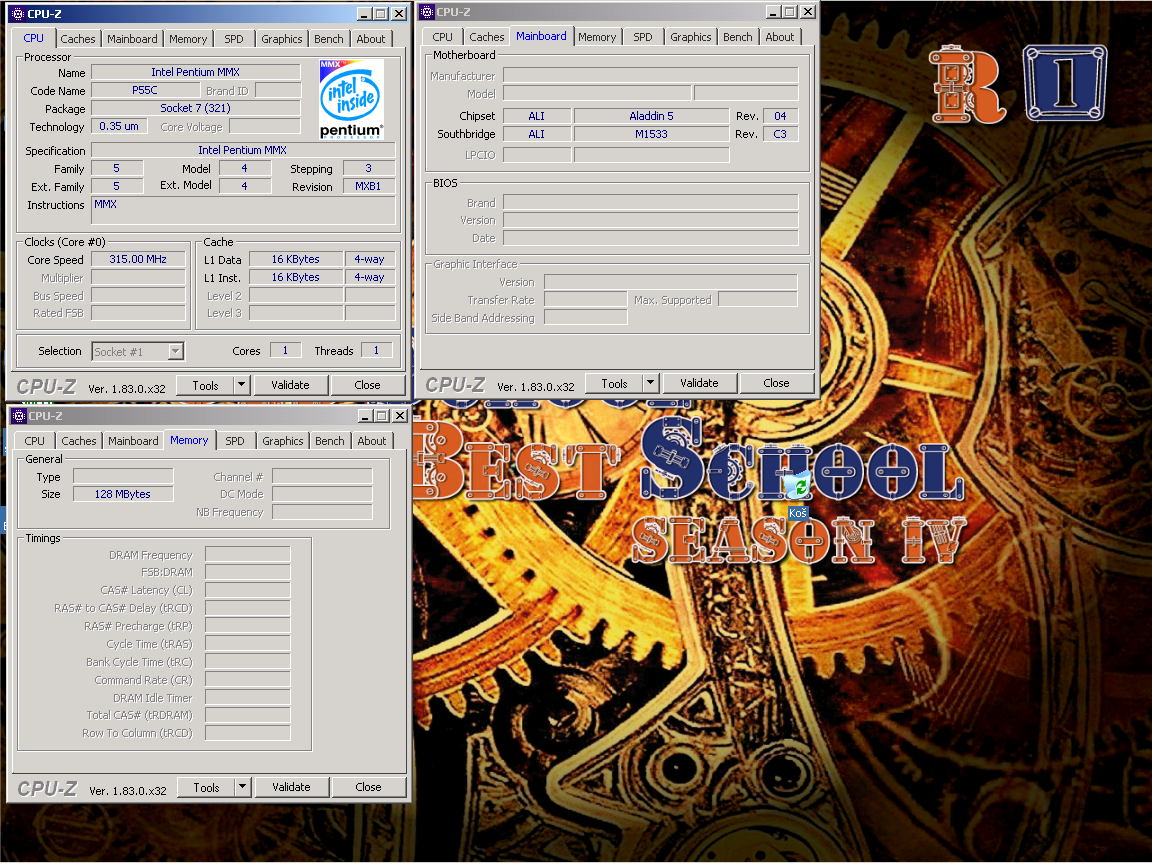Click the Code Name value P55C

[x=145, y=90]
